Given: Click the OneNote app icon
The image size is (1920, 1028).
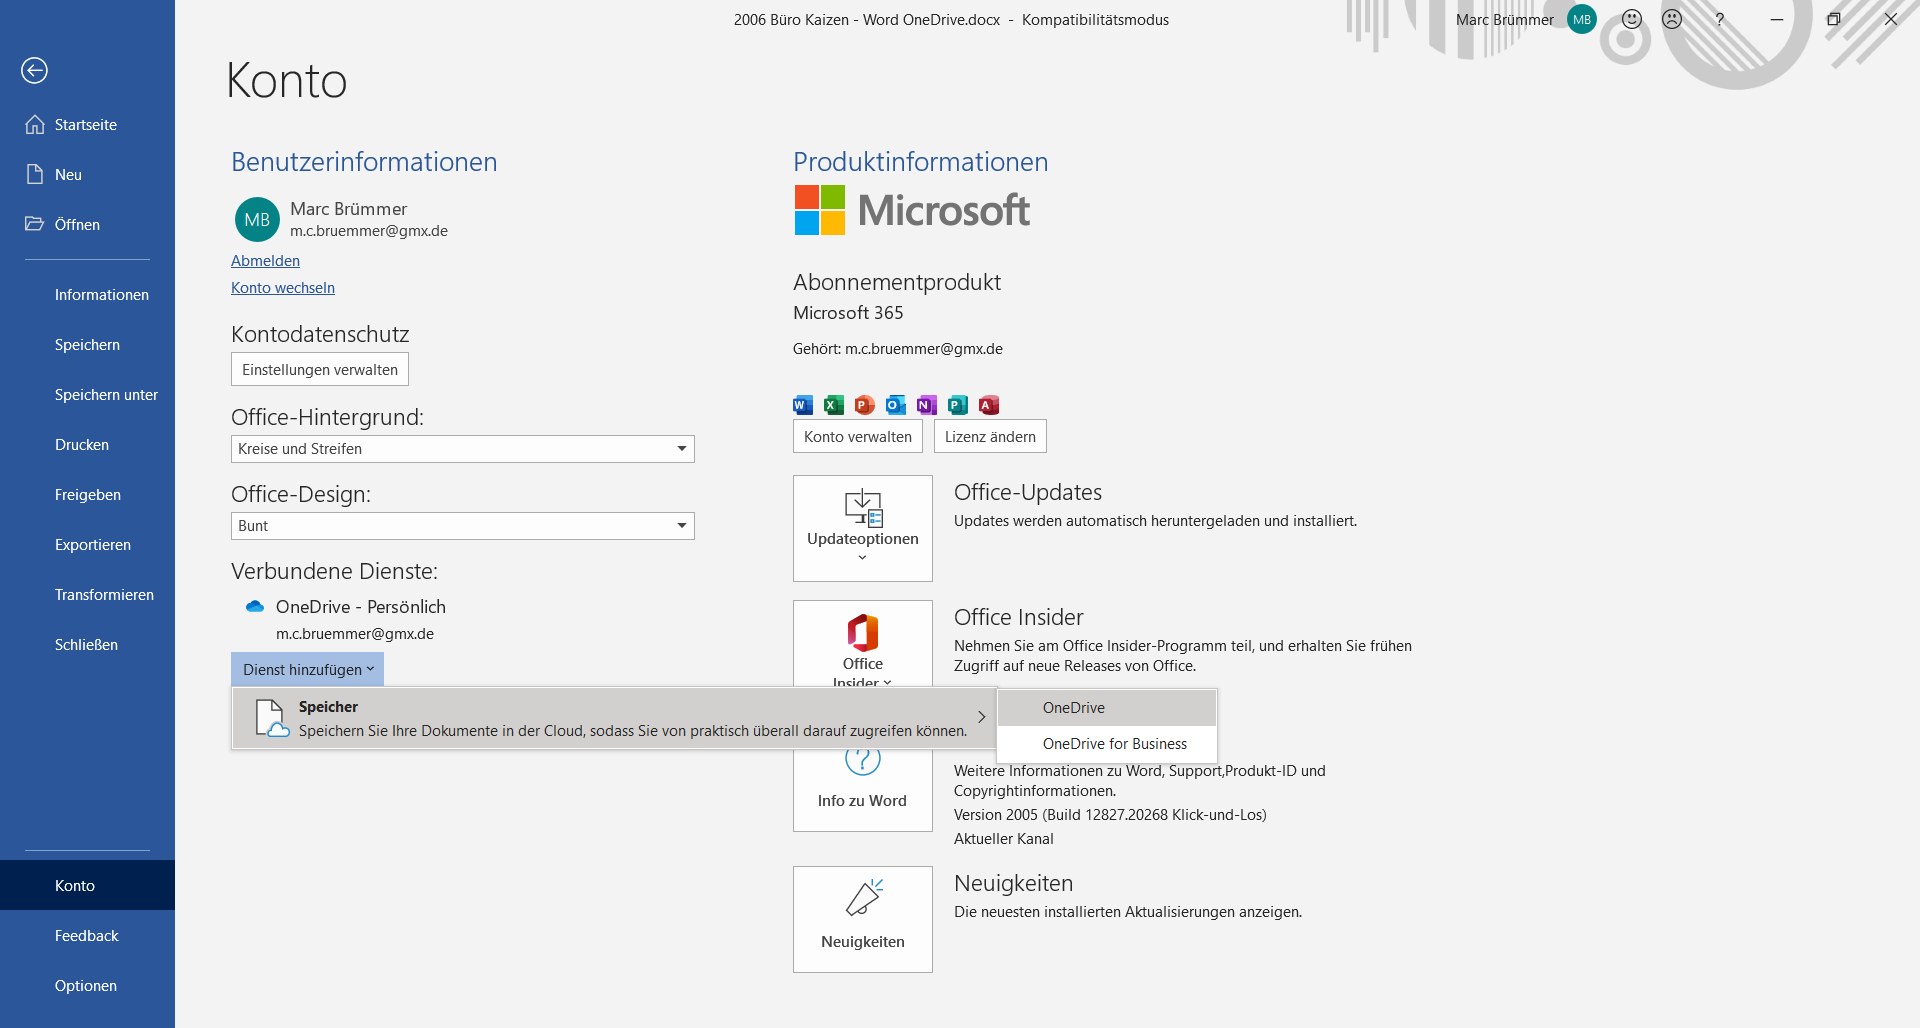Looking at the screenshot, I should point(927,405).
